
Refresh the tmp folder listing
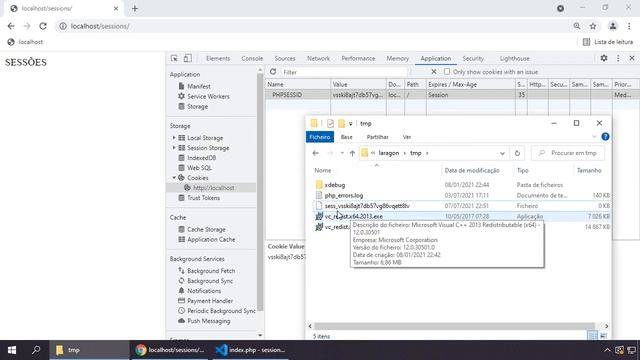[517, 153]
